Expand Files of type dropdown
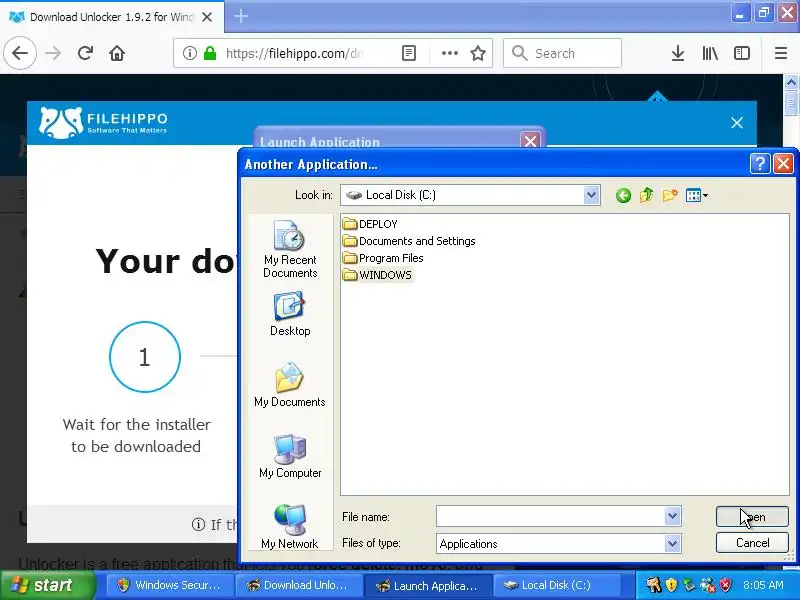 pos(672,543)
